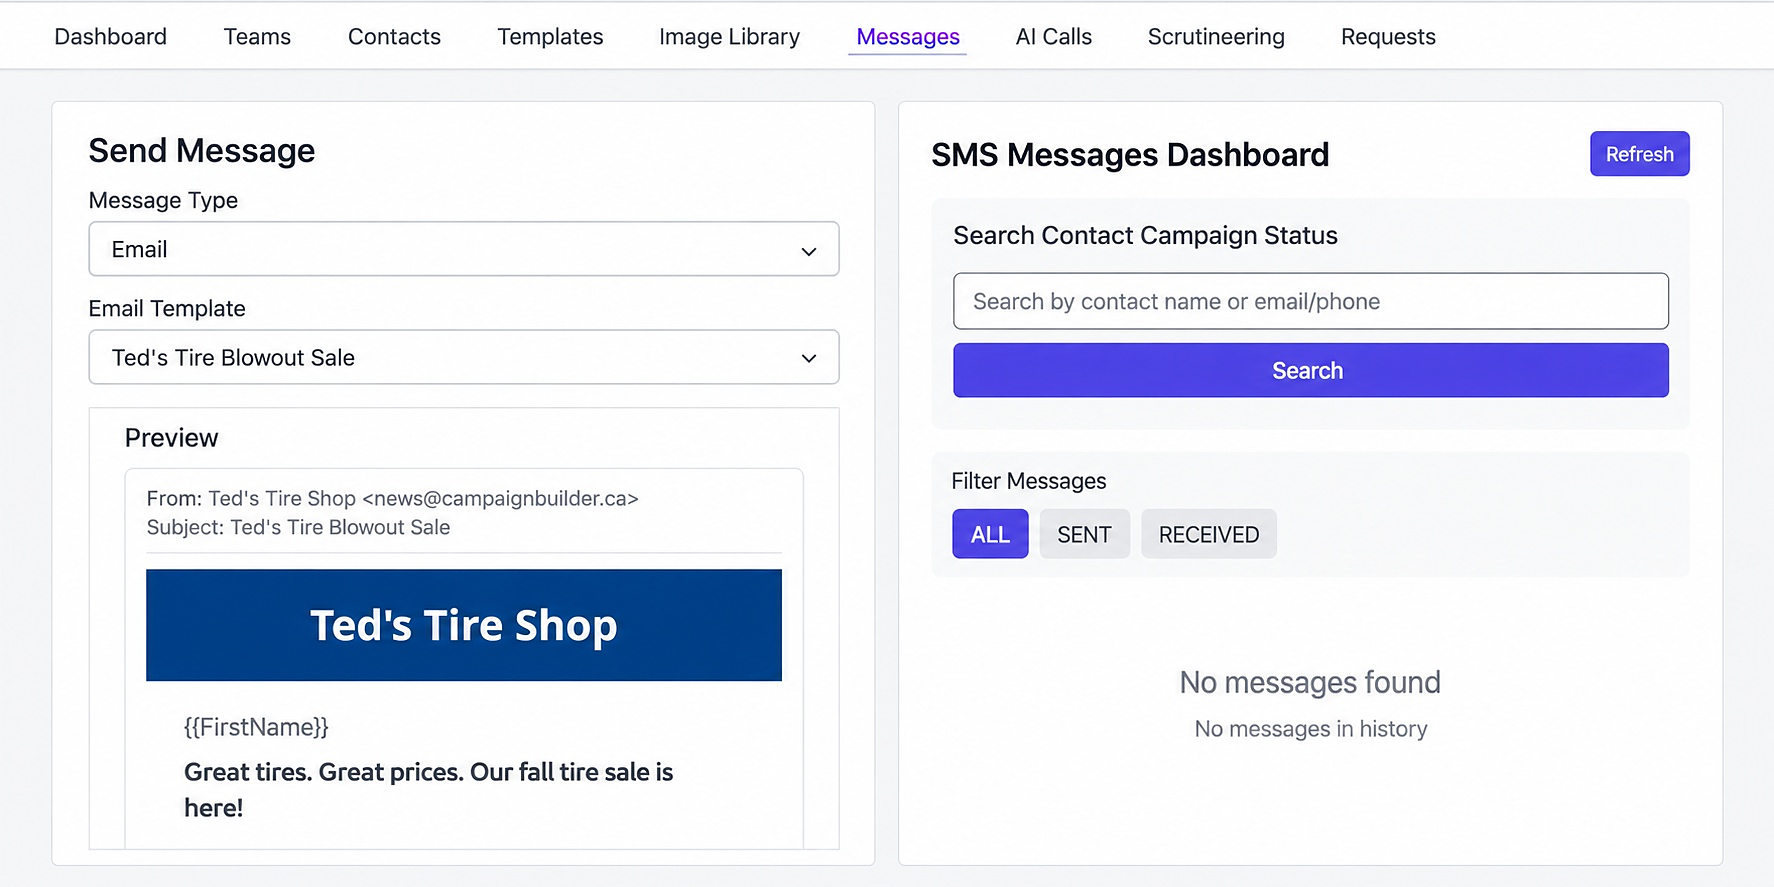Click the Message Type label
Viewport: 1774px width, 887px height.
(163, 200)
